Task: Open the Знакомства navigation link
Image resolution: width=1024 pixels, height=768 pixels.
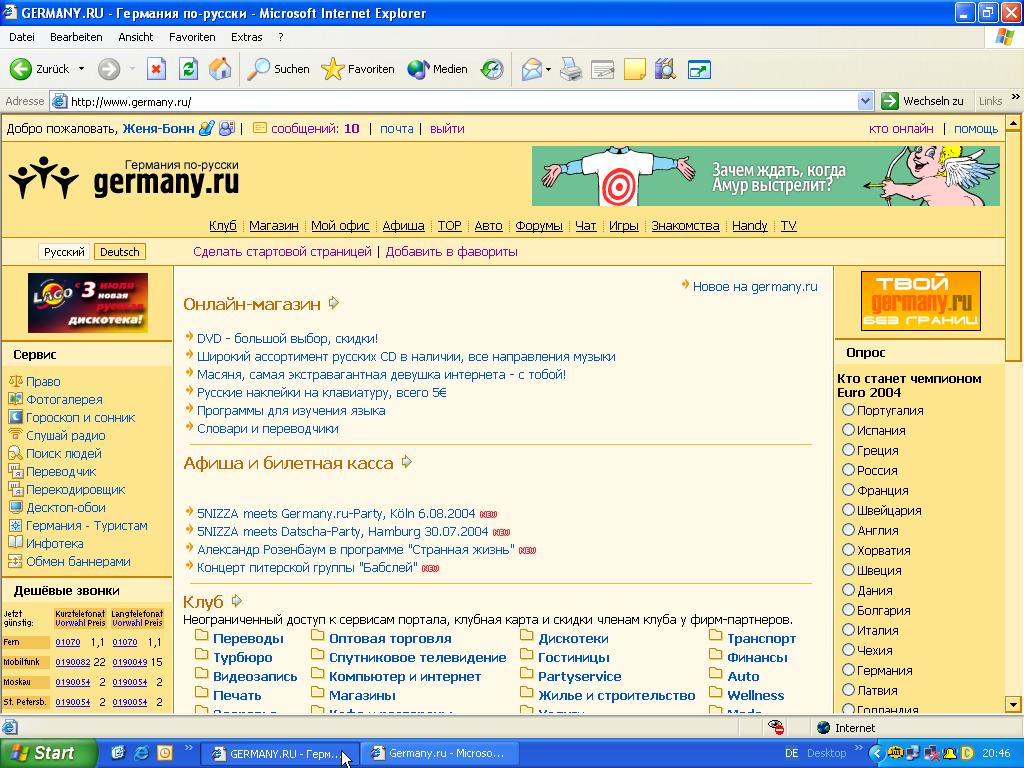Action: pos(685,225)
